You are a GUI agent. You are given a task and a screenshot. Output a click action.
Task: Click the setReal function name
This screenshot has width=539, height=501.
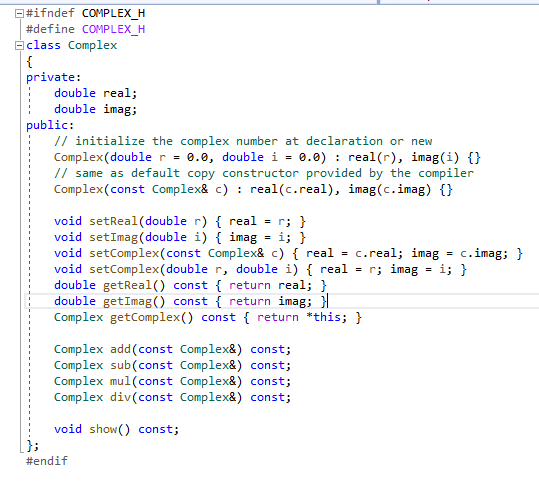click(113, 221)
